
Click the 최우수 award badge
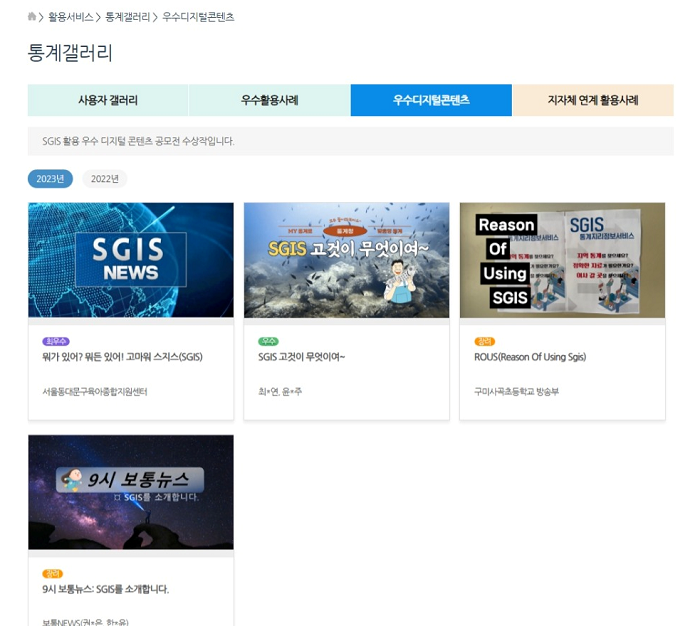(x=56, y=342)
